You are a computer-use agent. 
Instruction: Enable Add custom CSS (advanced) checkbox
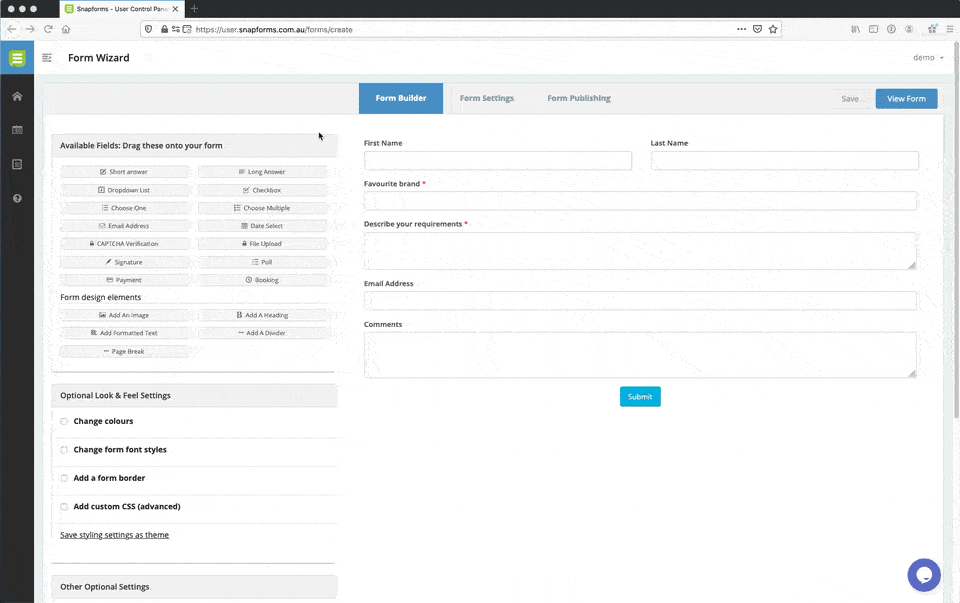pos(64,506)
